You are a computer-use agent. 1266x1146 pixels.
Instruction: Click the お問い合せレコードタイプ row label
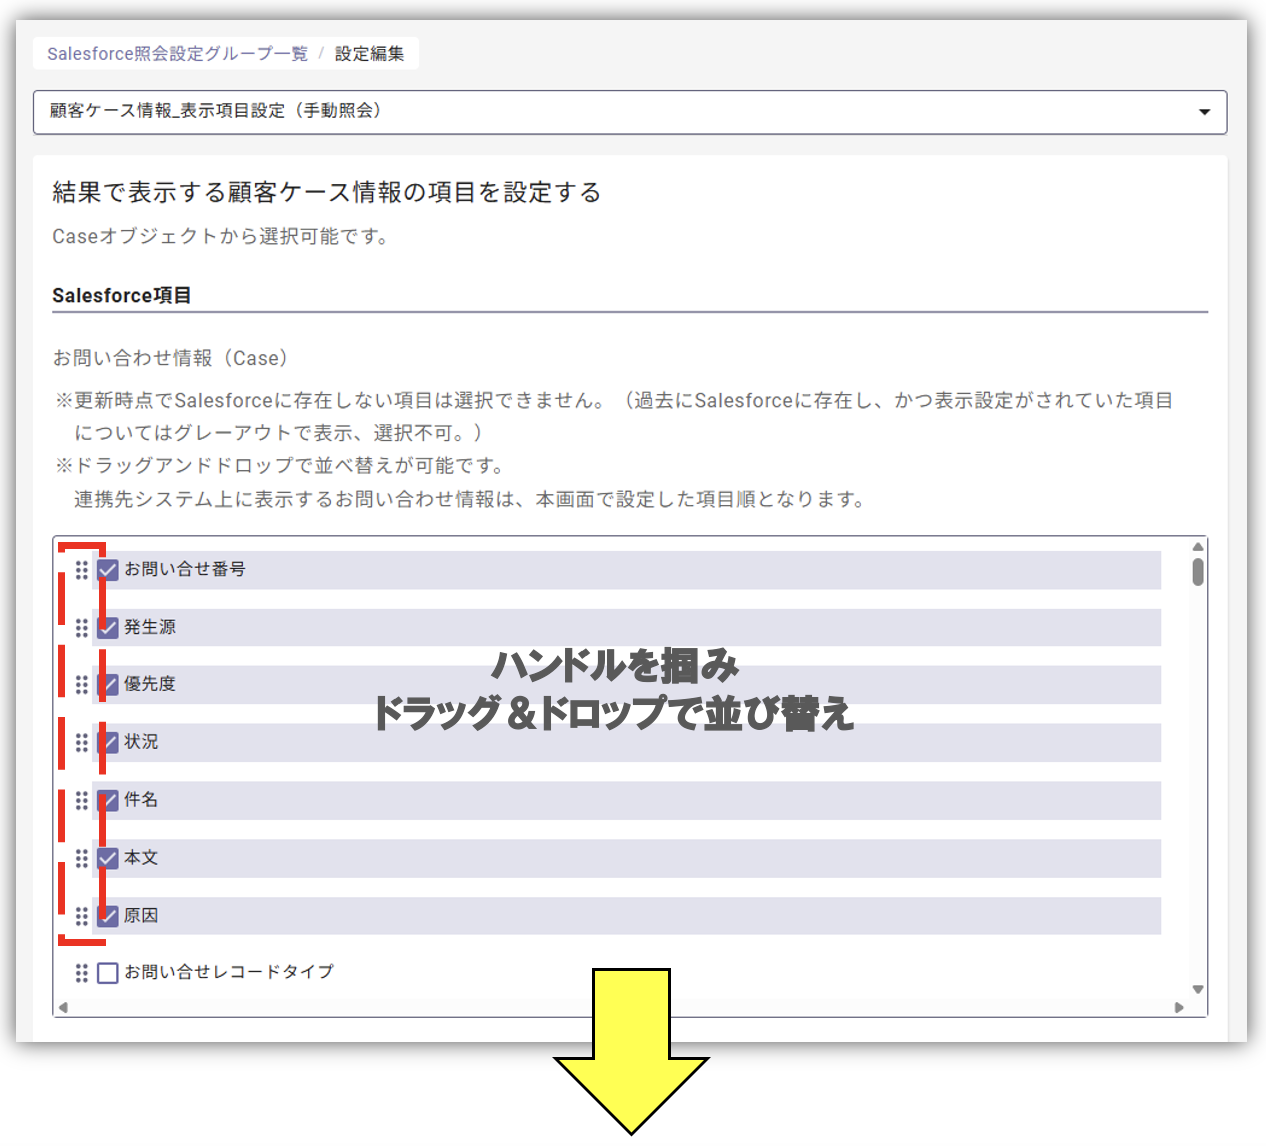[x=229, y=972]
